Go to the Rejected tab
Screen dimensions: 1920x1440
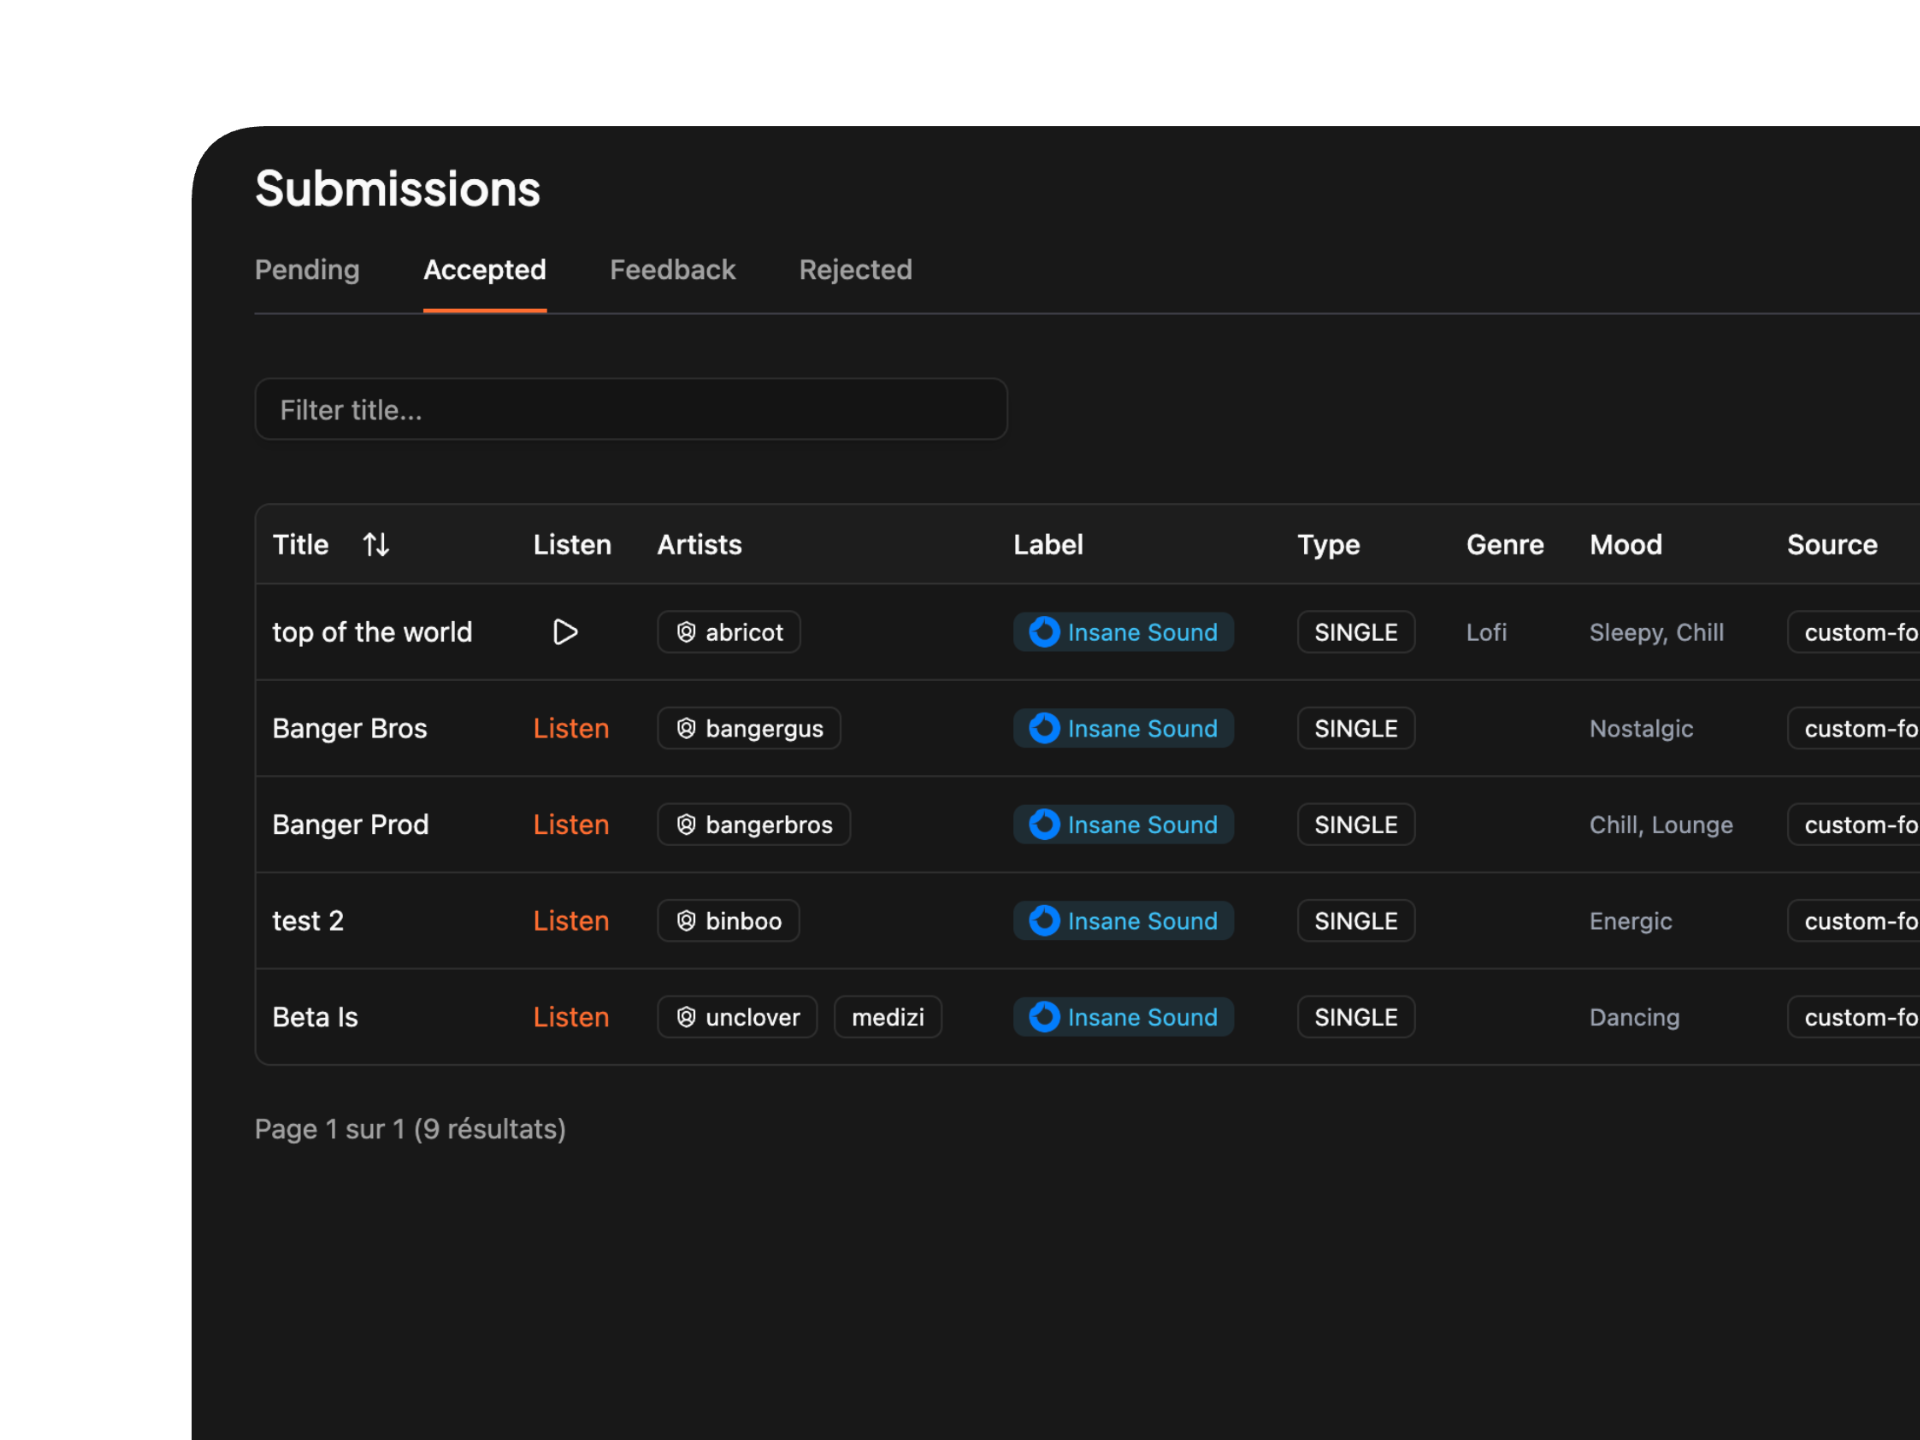point(855,270)
